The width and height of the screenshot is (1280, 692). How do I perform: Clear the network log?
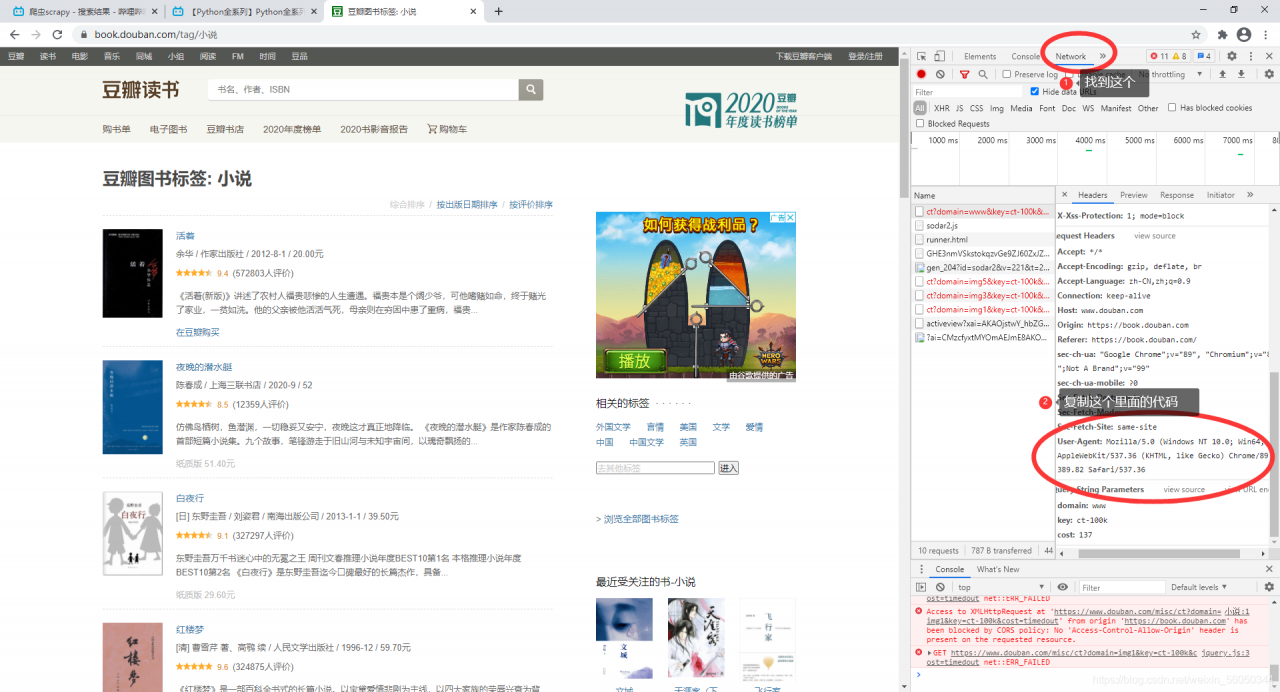940,74
